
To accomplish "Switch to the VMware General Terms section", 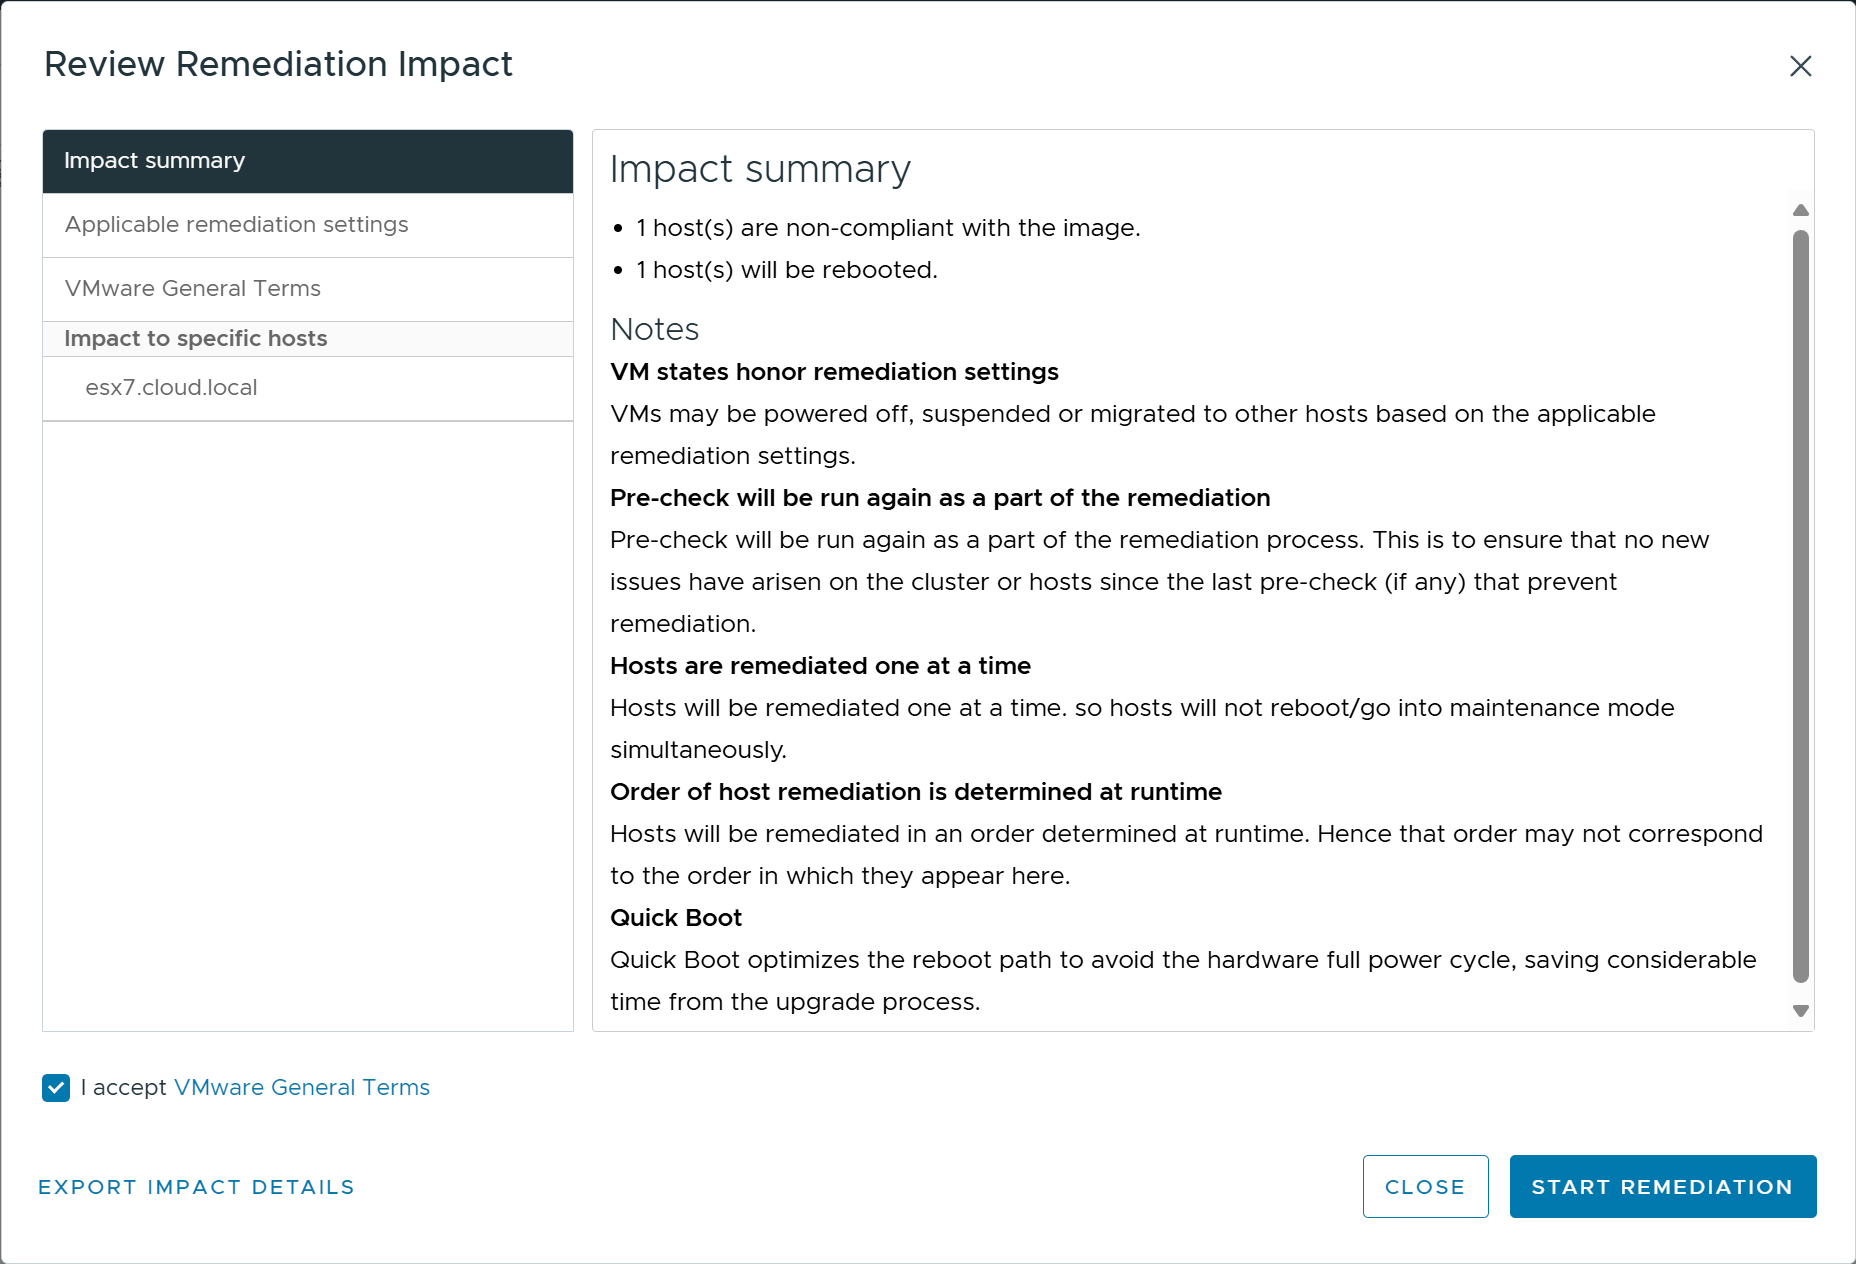I will tap(192, 289).
